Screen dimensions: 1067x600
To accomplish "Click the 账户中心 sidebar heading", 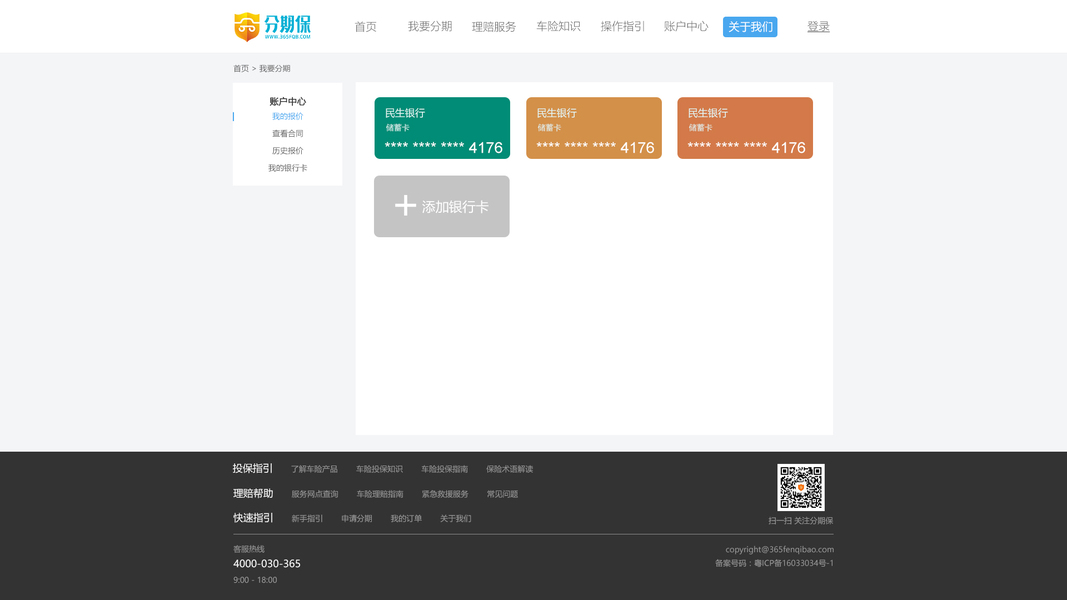I will pos(287,101).
